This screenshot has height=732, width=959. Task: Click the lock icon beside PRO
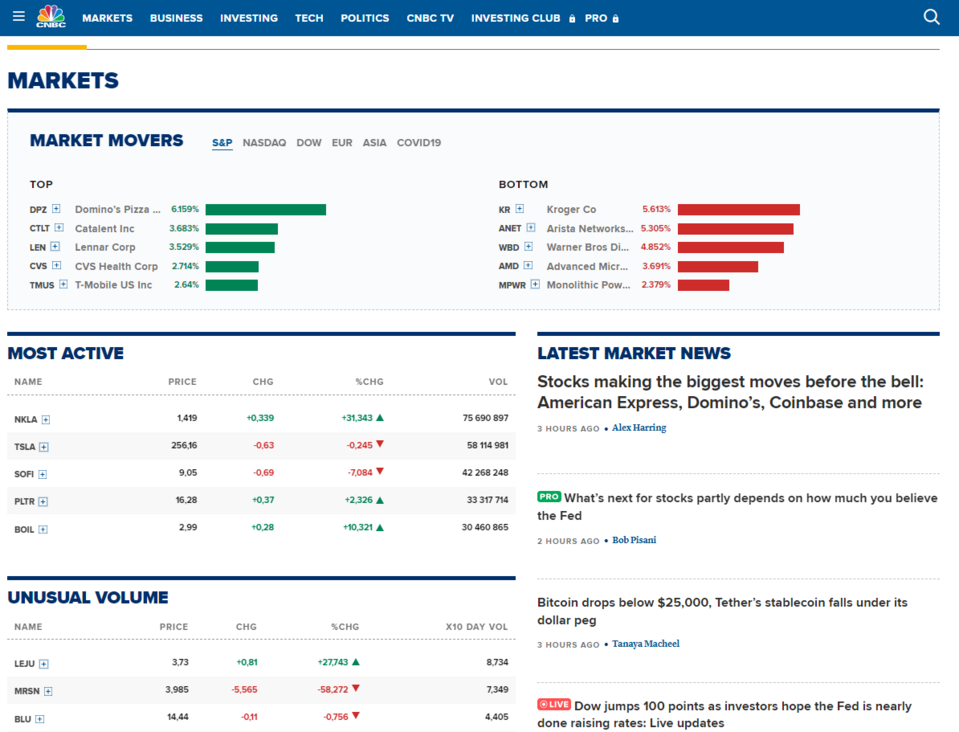(x=615, y=18)
